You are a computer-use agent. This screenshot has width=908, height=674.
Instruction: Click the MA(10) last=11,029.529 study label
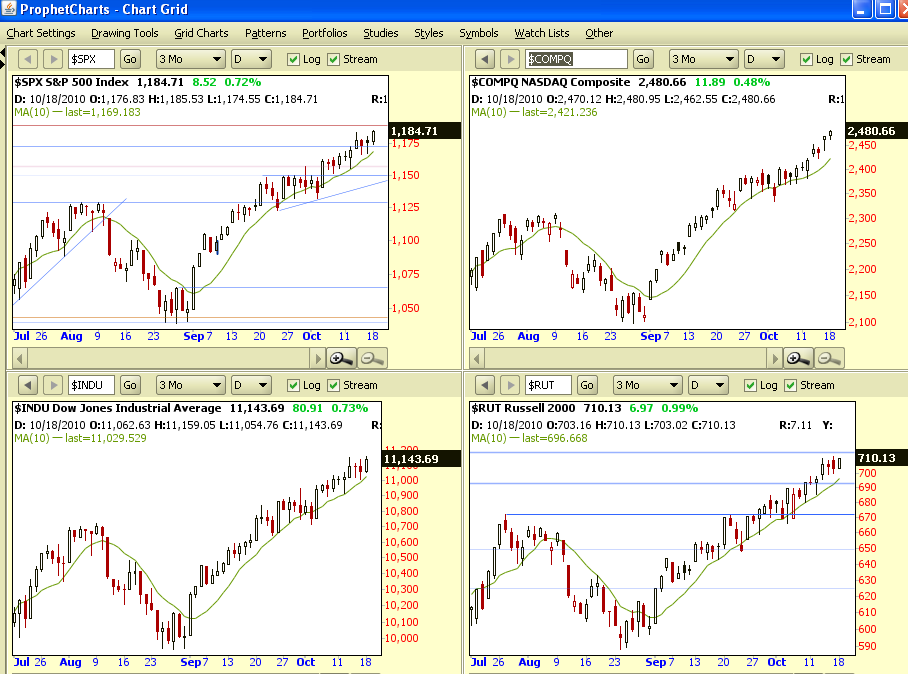click(x=80, y=438)
